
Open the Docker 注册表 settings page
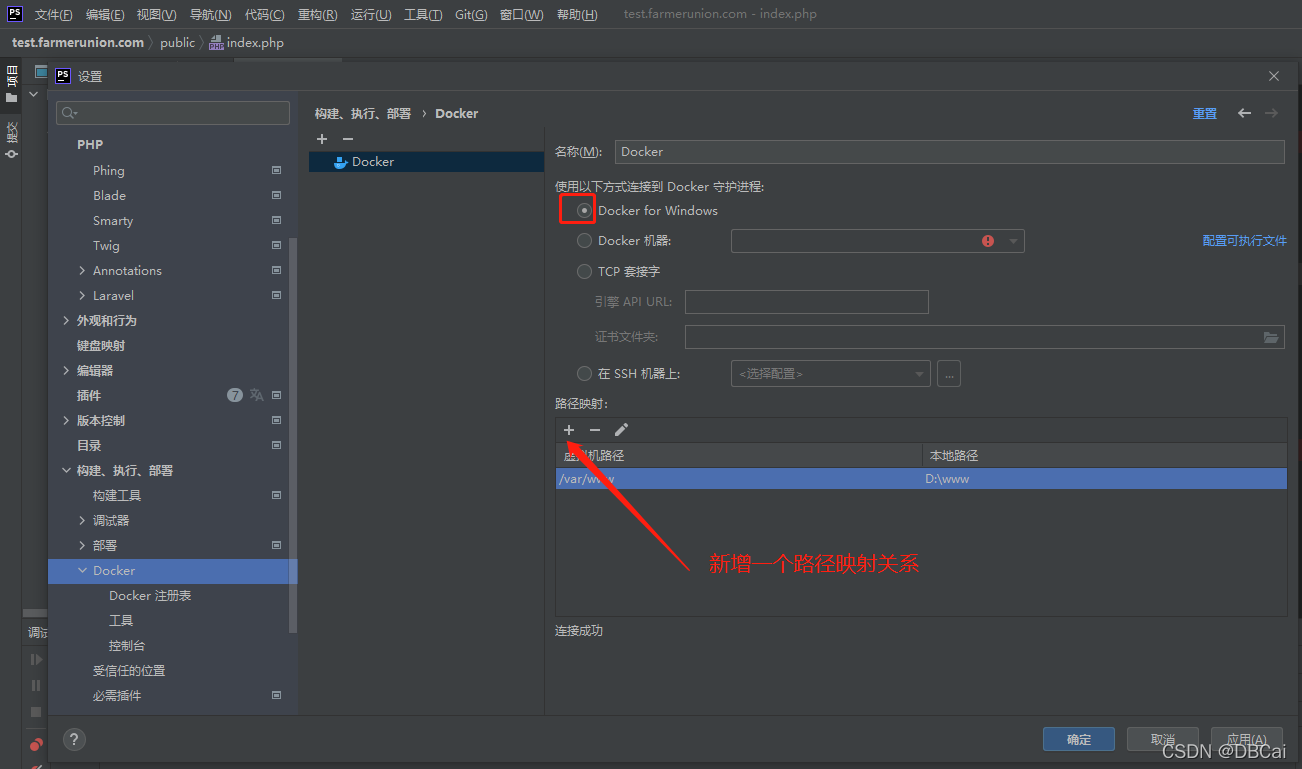(150, 596)
